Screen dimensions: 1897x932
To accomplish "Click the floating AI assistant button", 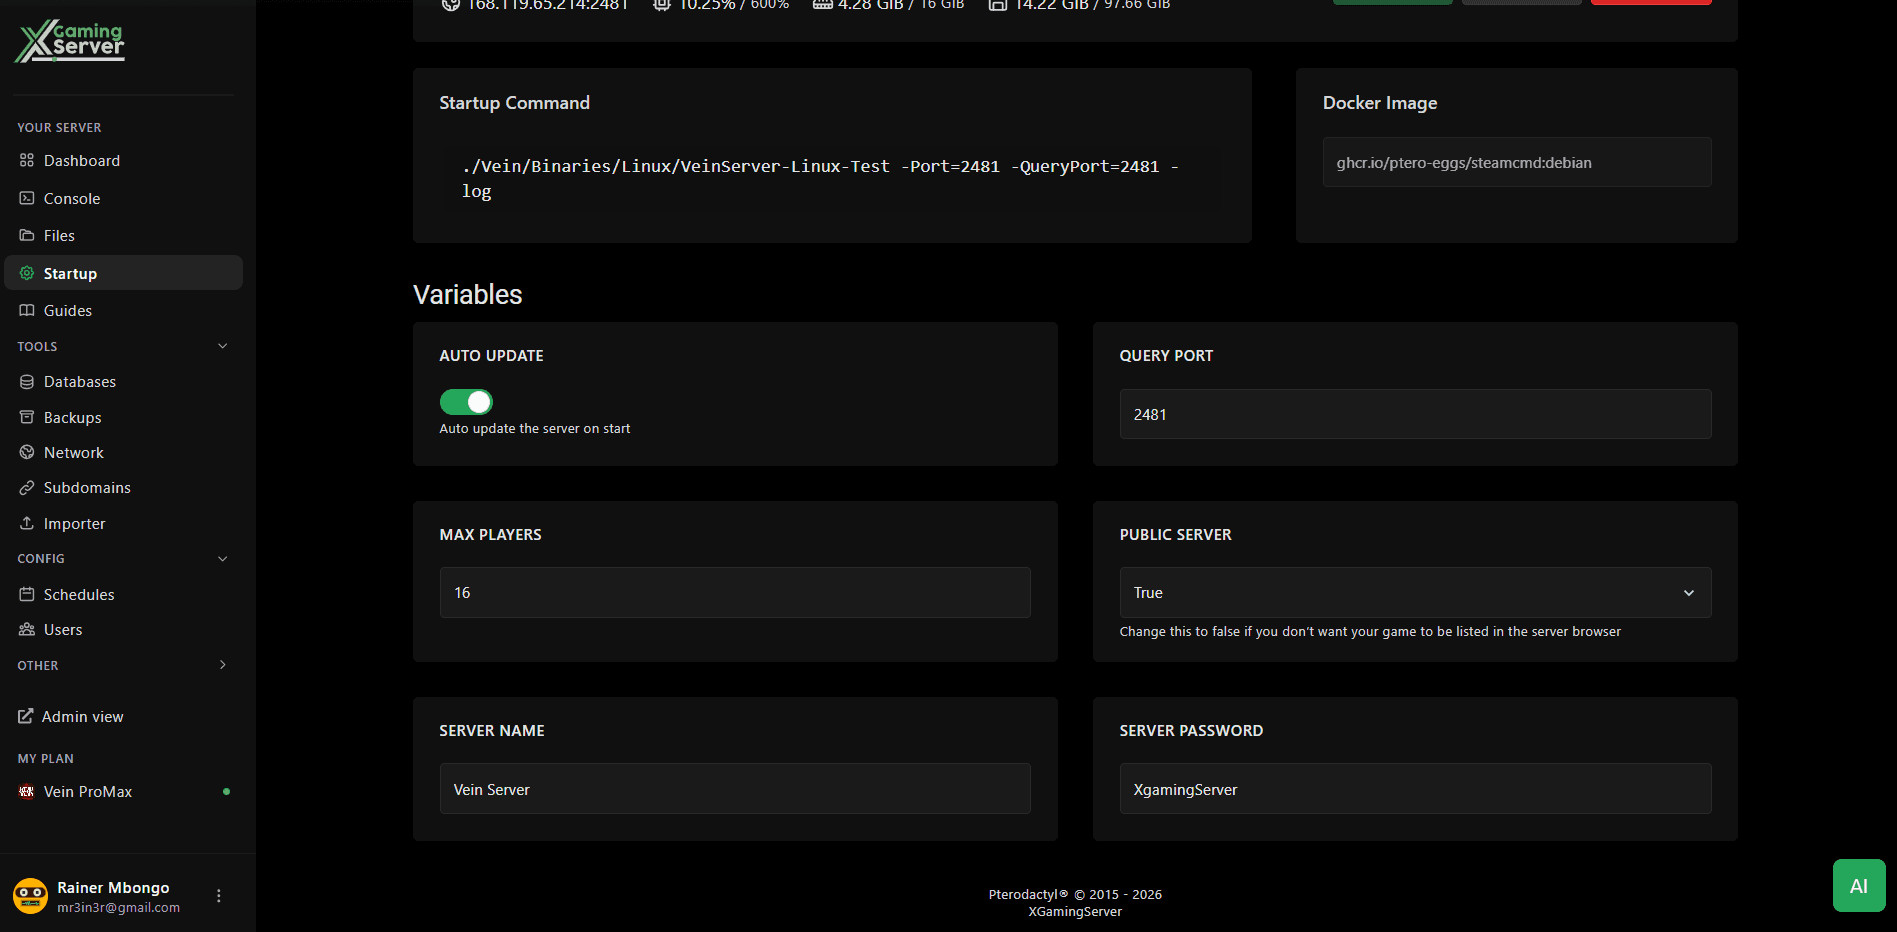I will click(x=1858, y=885).
